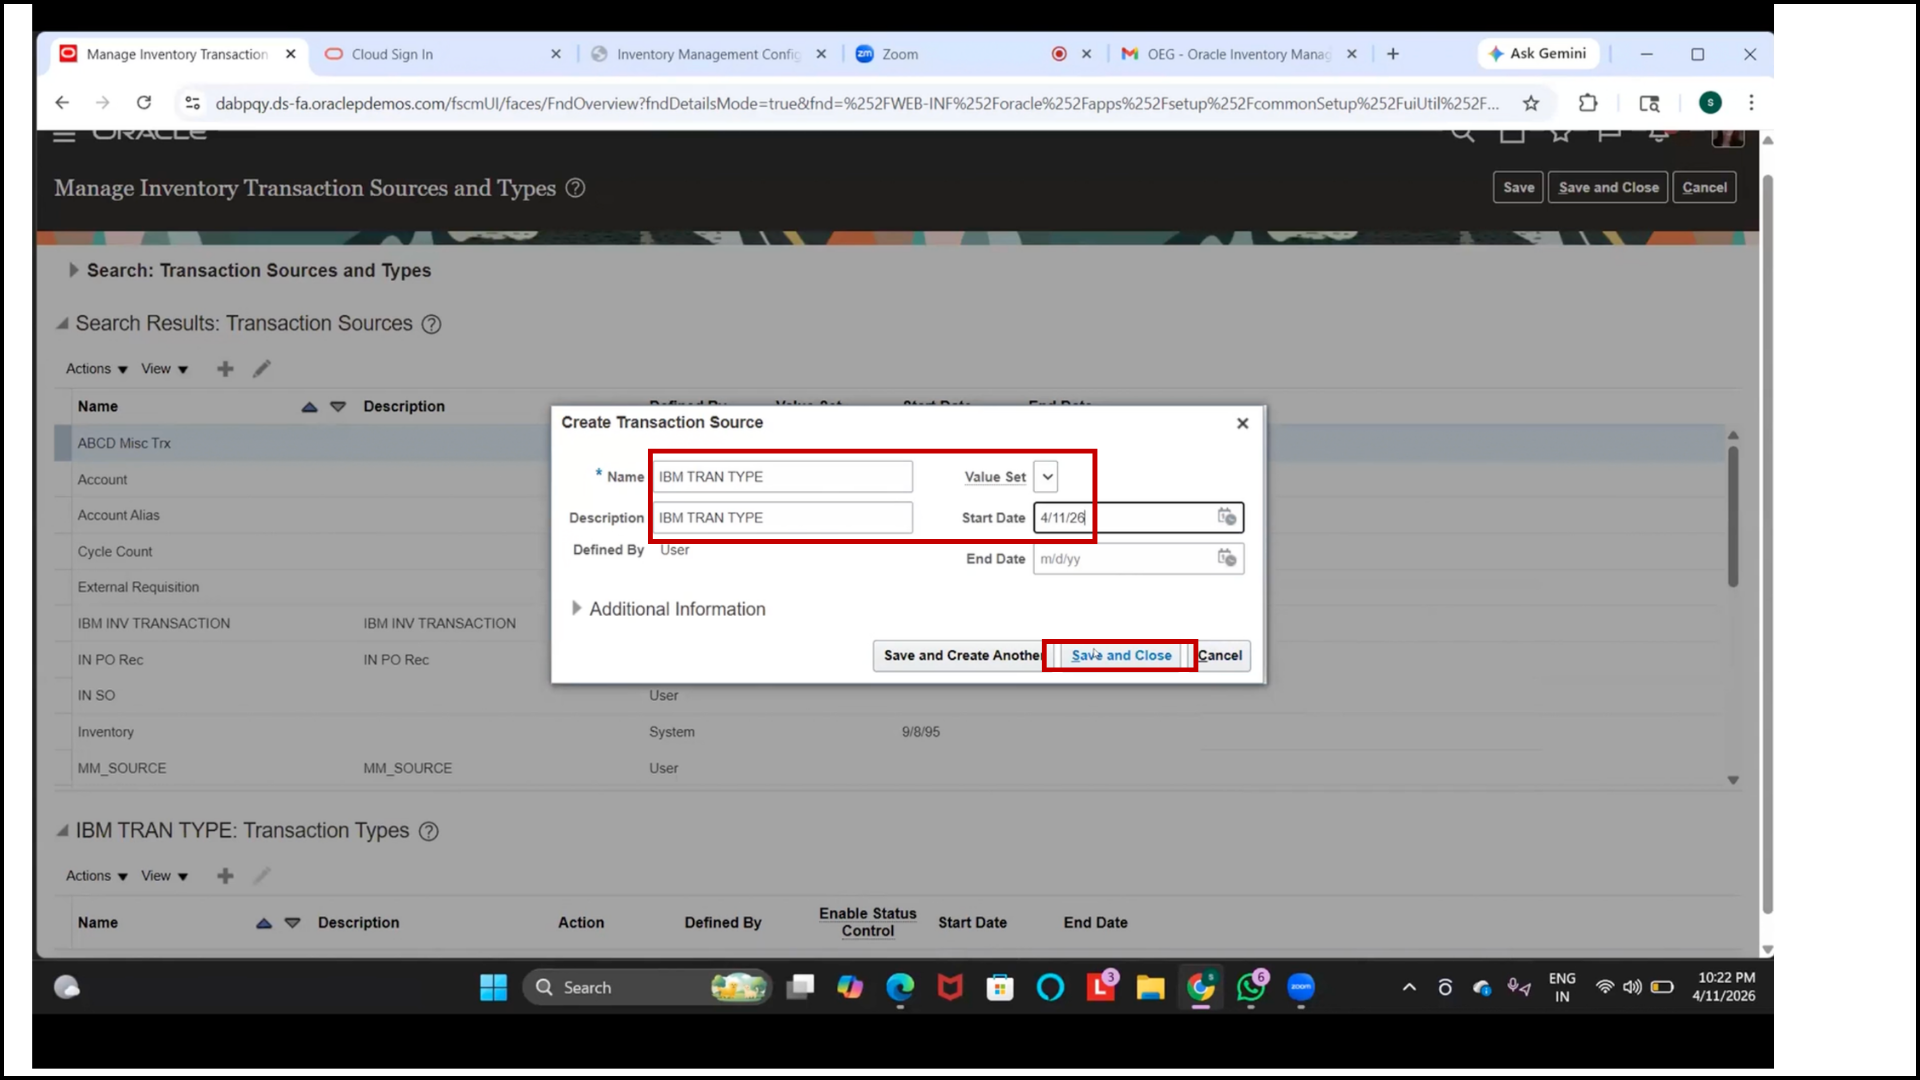Open Actions menu in Transaction Types
This screenshot has width=1920, height=1080.
(96, 876)
